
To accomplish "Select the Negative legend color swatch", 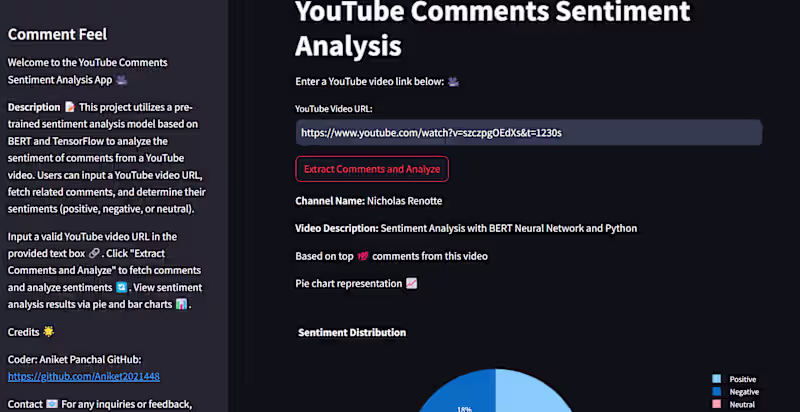I will point(716,392).
